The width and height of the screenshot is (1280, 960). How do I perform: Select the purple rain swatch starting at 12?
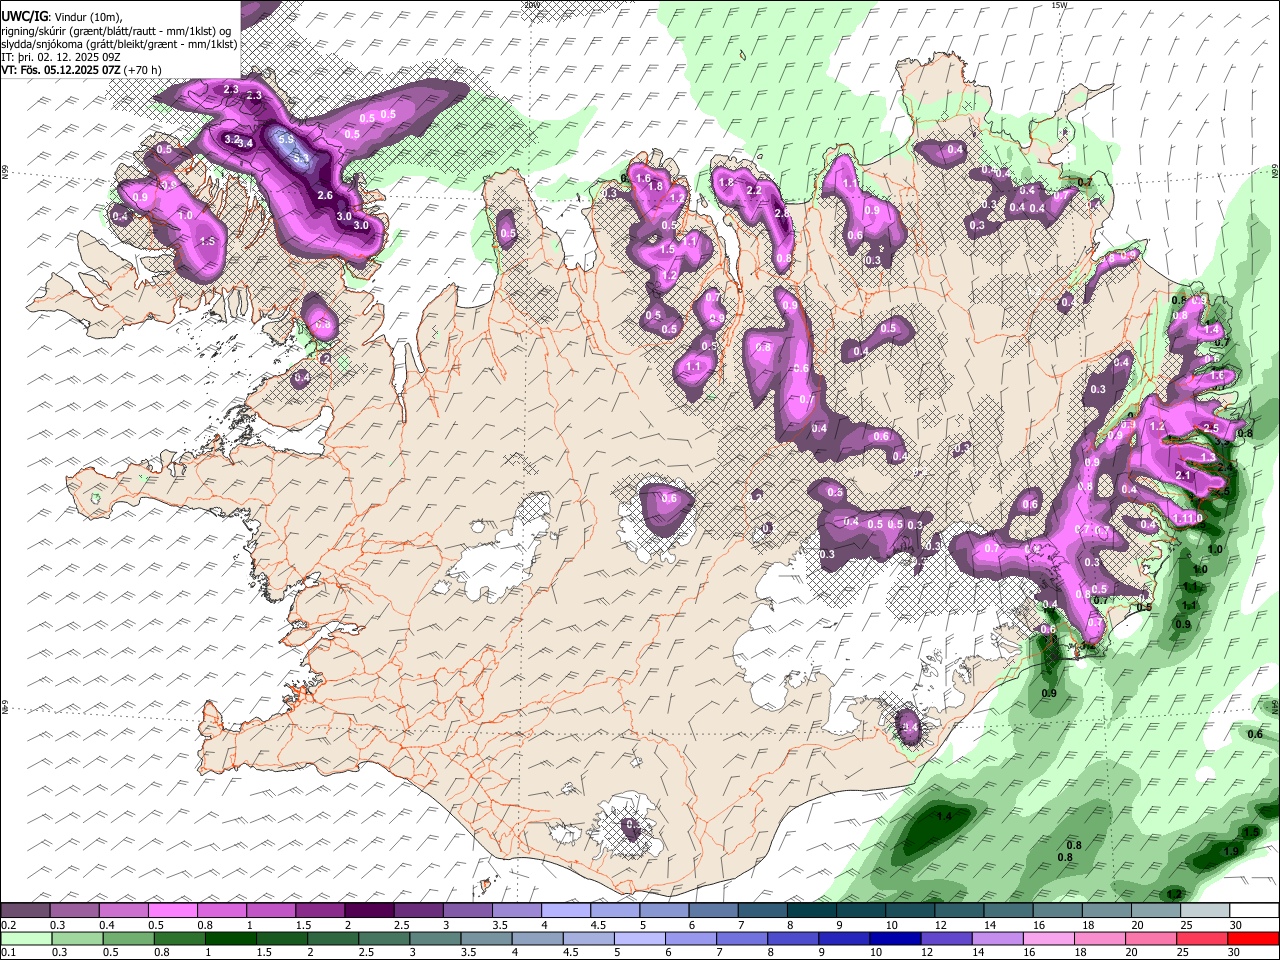pyautogui.click(x=947, y=938)
